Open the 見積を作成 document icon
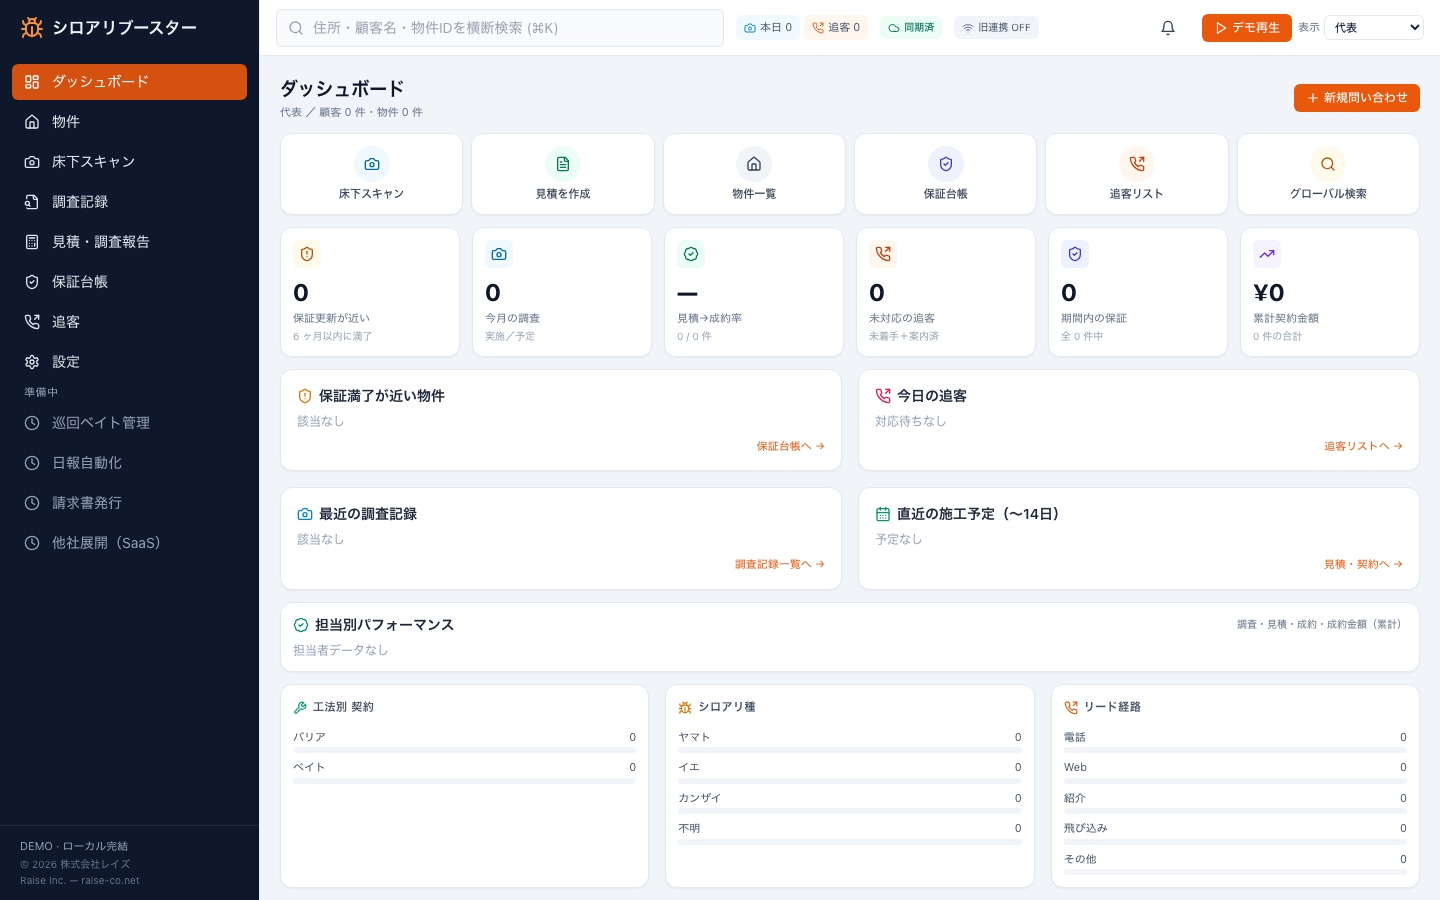 563,164
